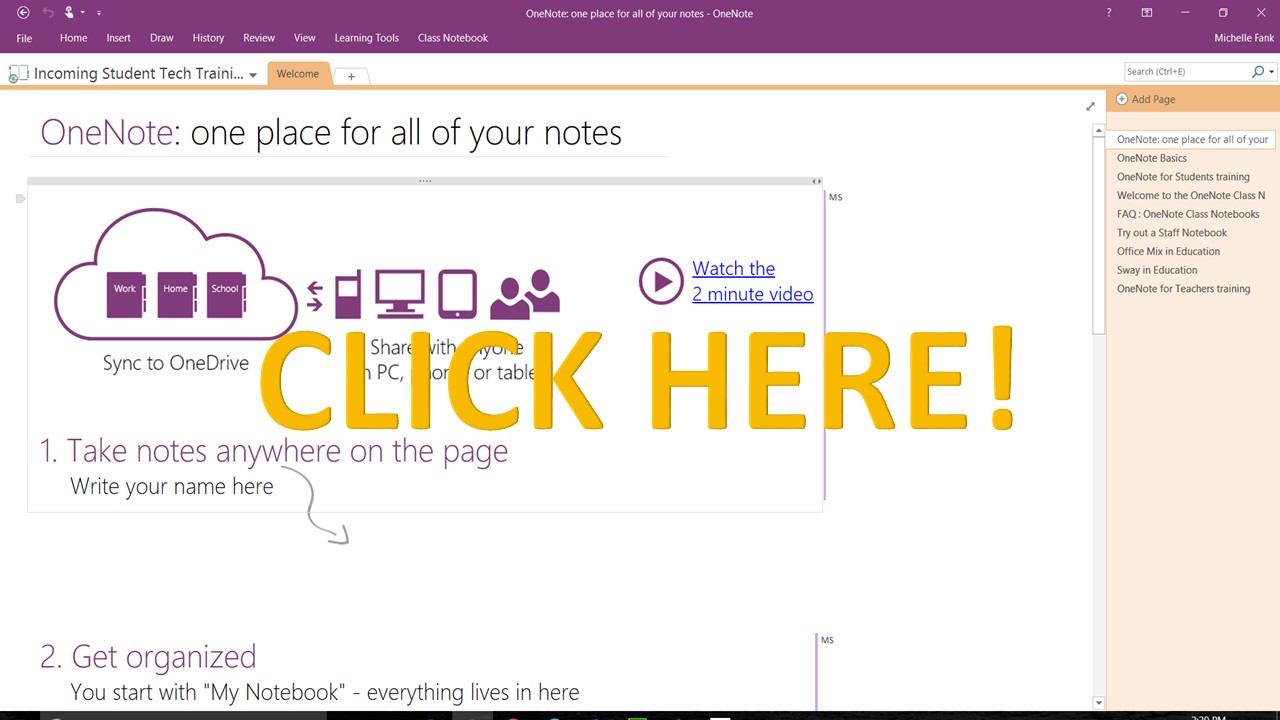This screenshot has height=720, width=1280.
Task: Open the Class Notebook tab
Action: pos(453,38)
